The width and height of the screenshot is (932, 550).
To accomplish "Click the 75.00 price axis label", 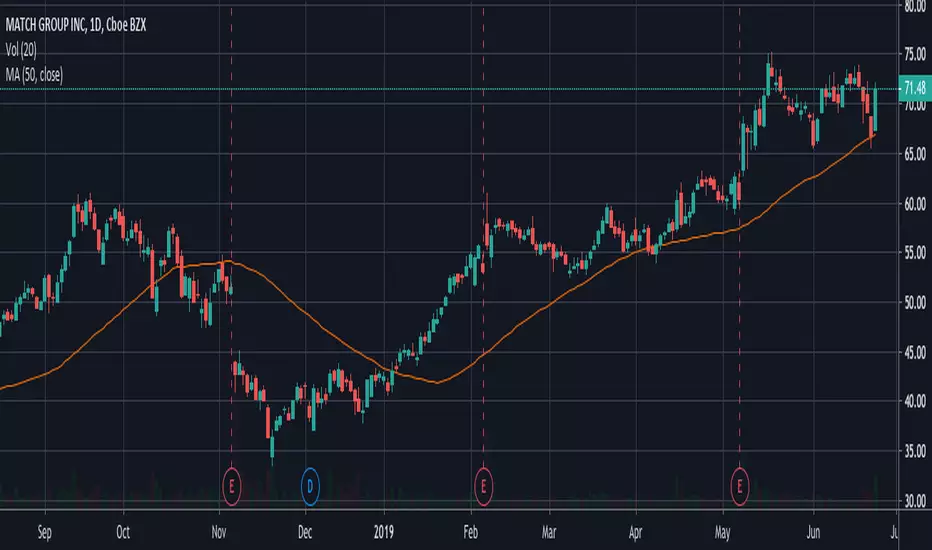I will (x=915, y=55).
